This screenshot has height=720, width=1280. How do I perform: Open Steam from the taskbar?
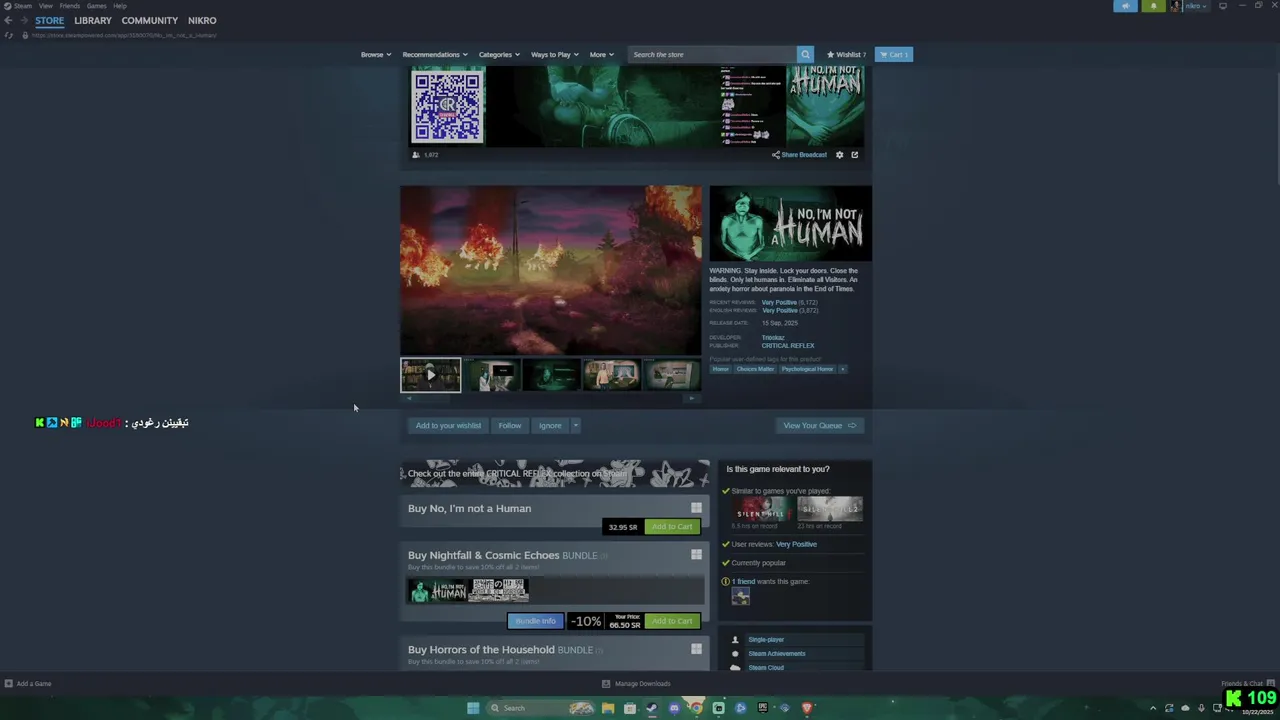coord(652,708)
